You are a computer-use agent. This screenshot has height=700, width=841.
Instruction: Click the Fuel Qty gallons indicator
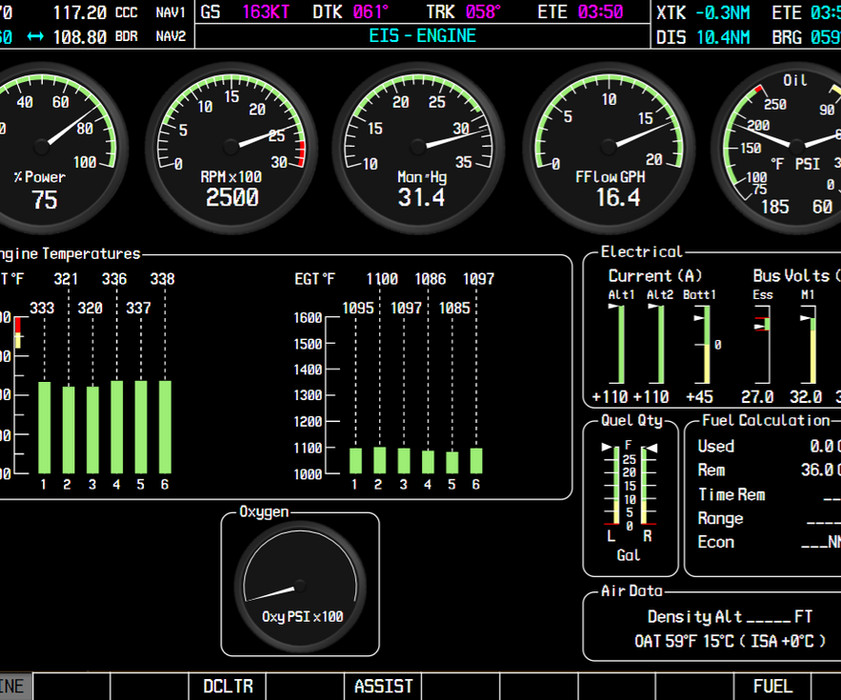tap(628, 490)
